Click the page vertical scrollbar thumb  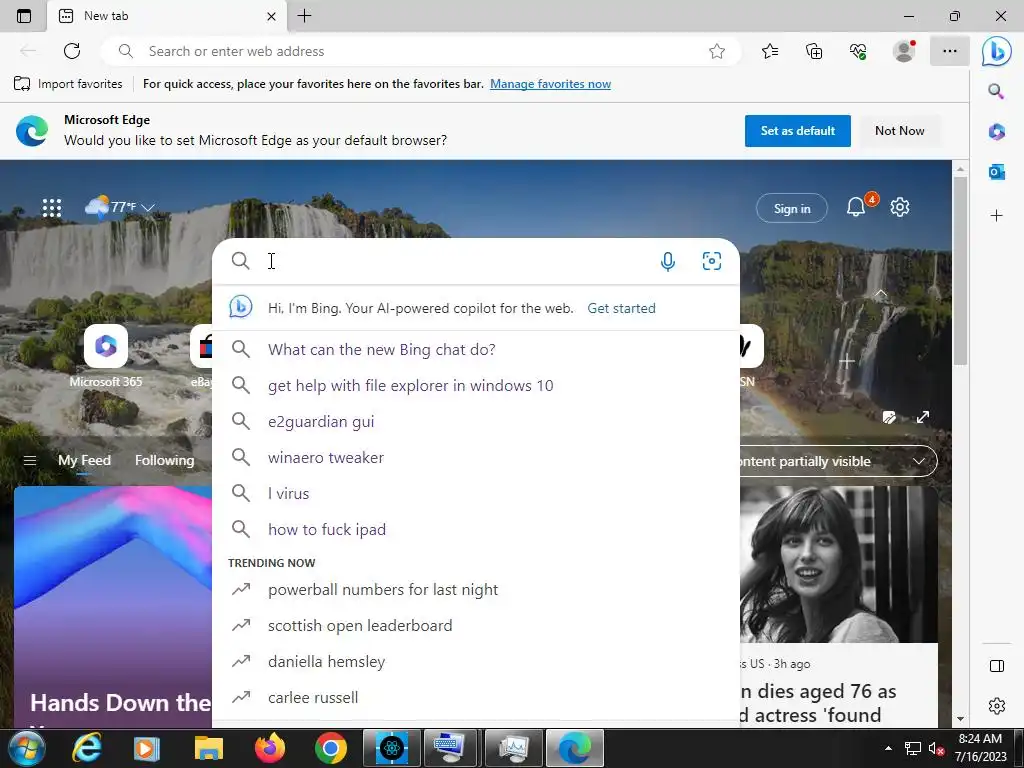pyautogui.click(x=960, y=270)
